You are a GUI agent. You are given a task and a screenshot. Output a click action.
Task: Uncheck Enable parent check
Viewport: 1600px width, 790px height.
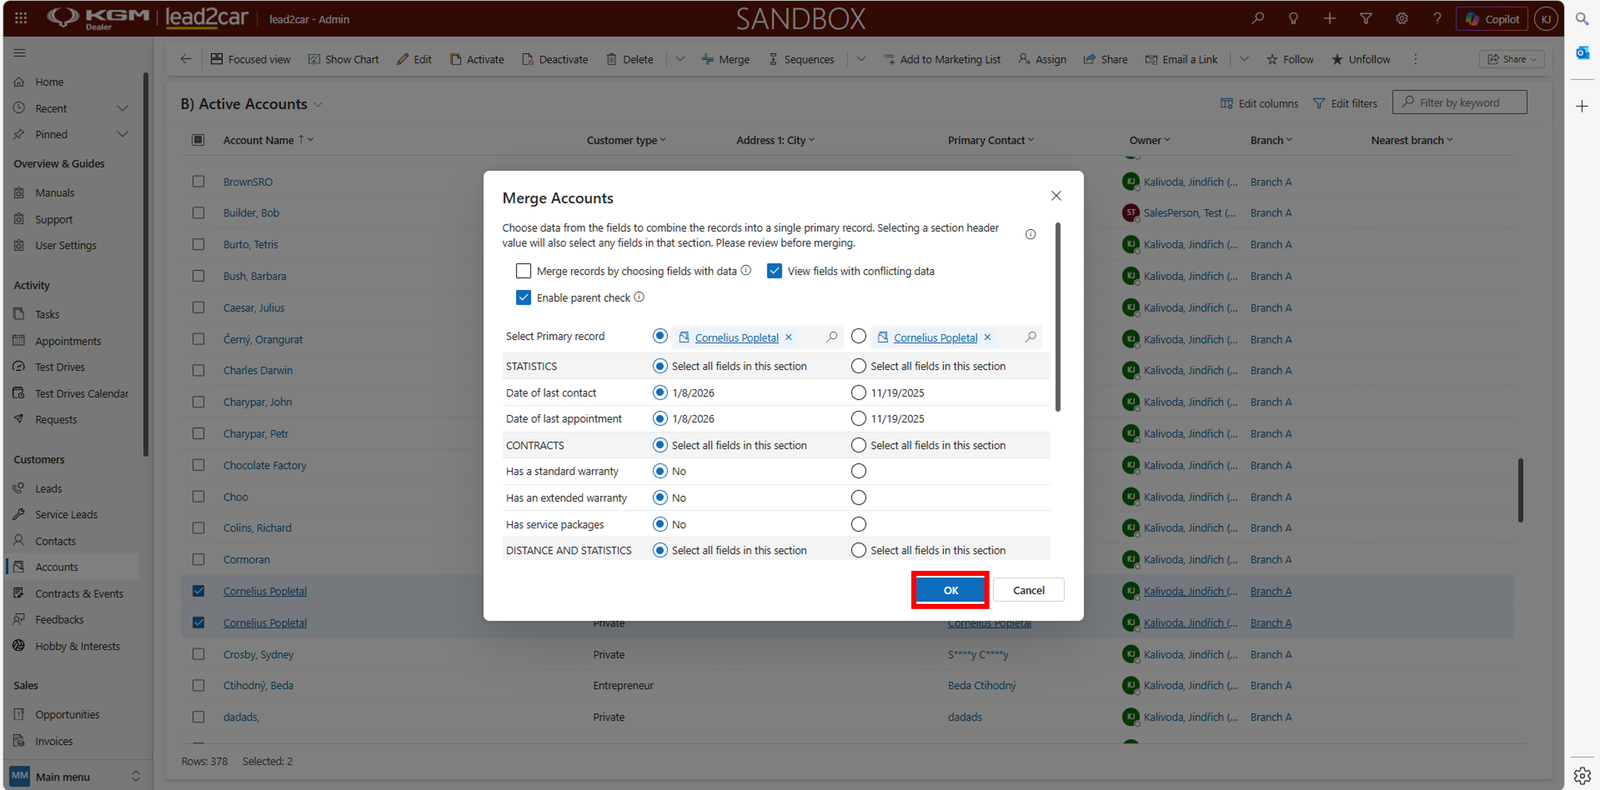click(523, 297)
